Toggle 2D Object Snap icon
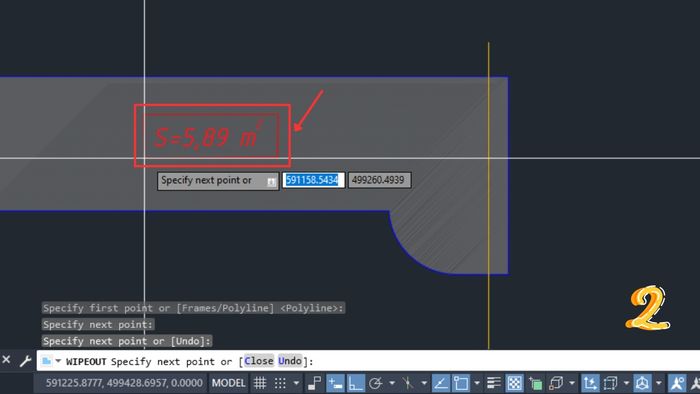 (461, 383)
